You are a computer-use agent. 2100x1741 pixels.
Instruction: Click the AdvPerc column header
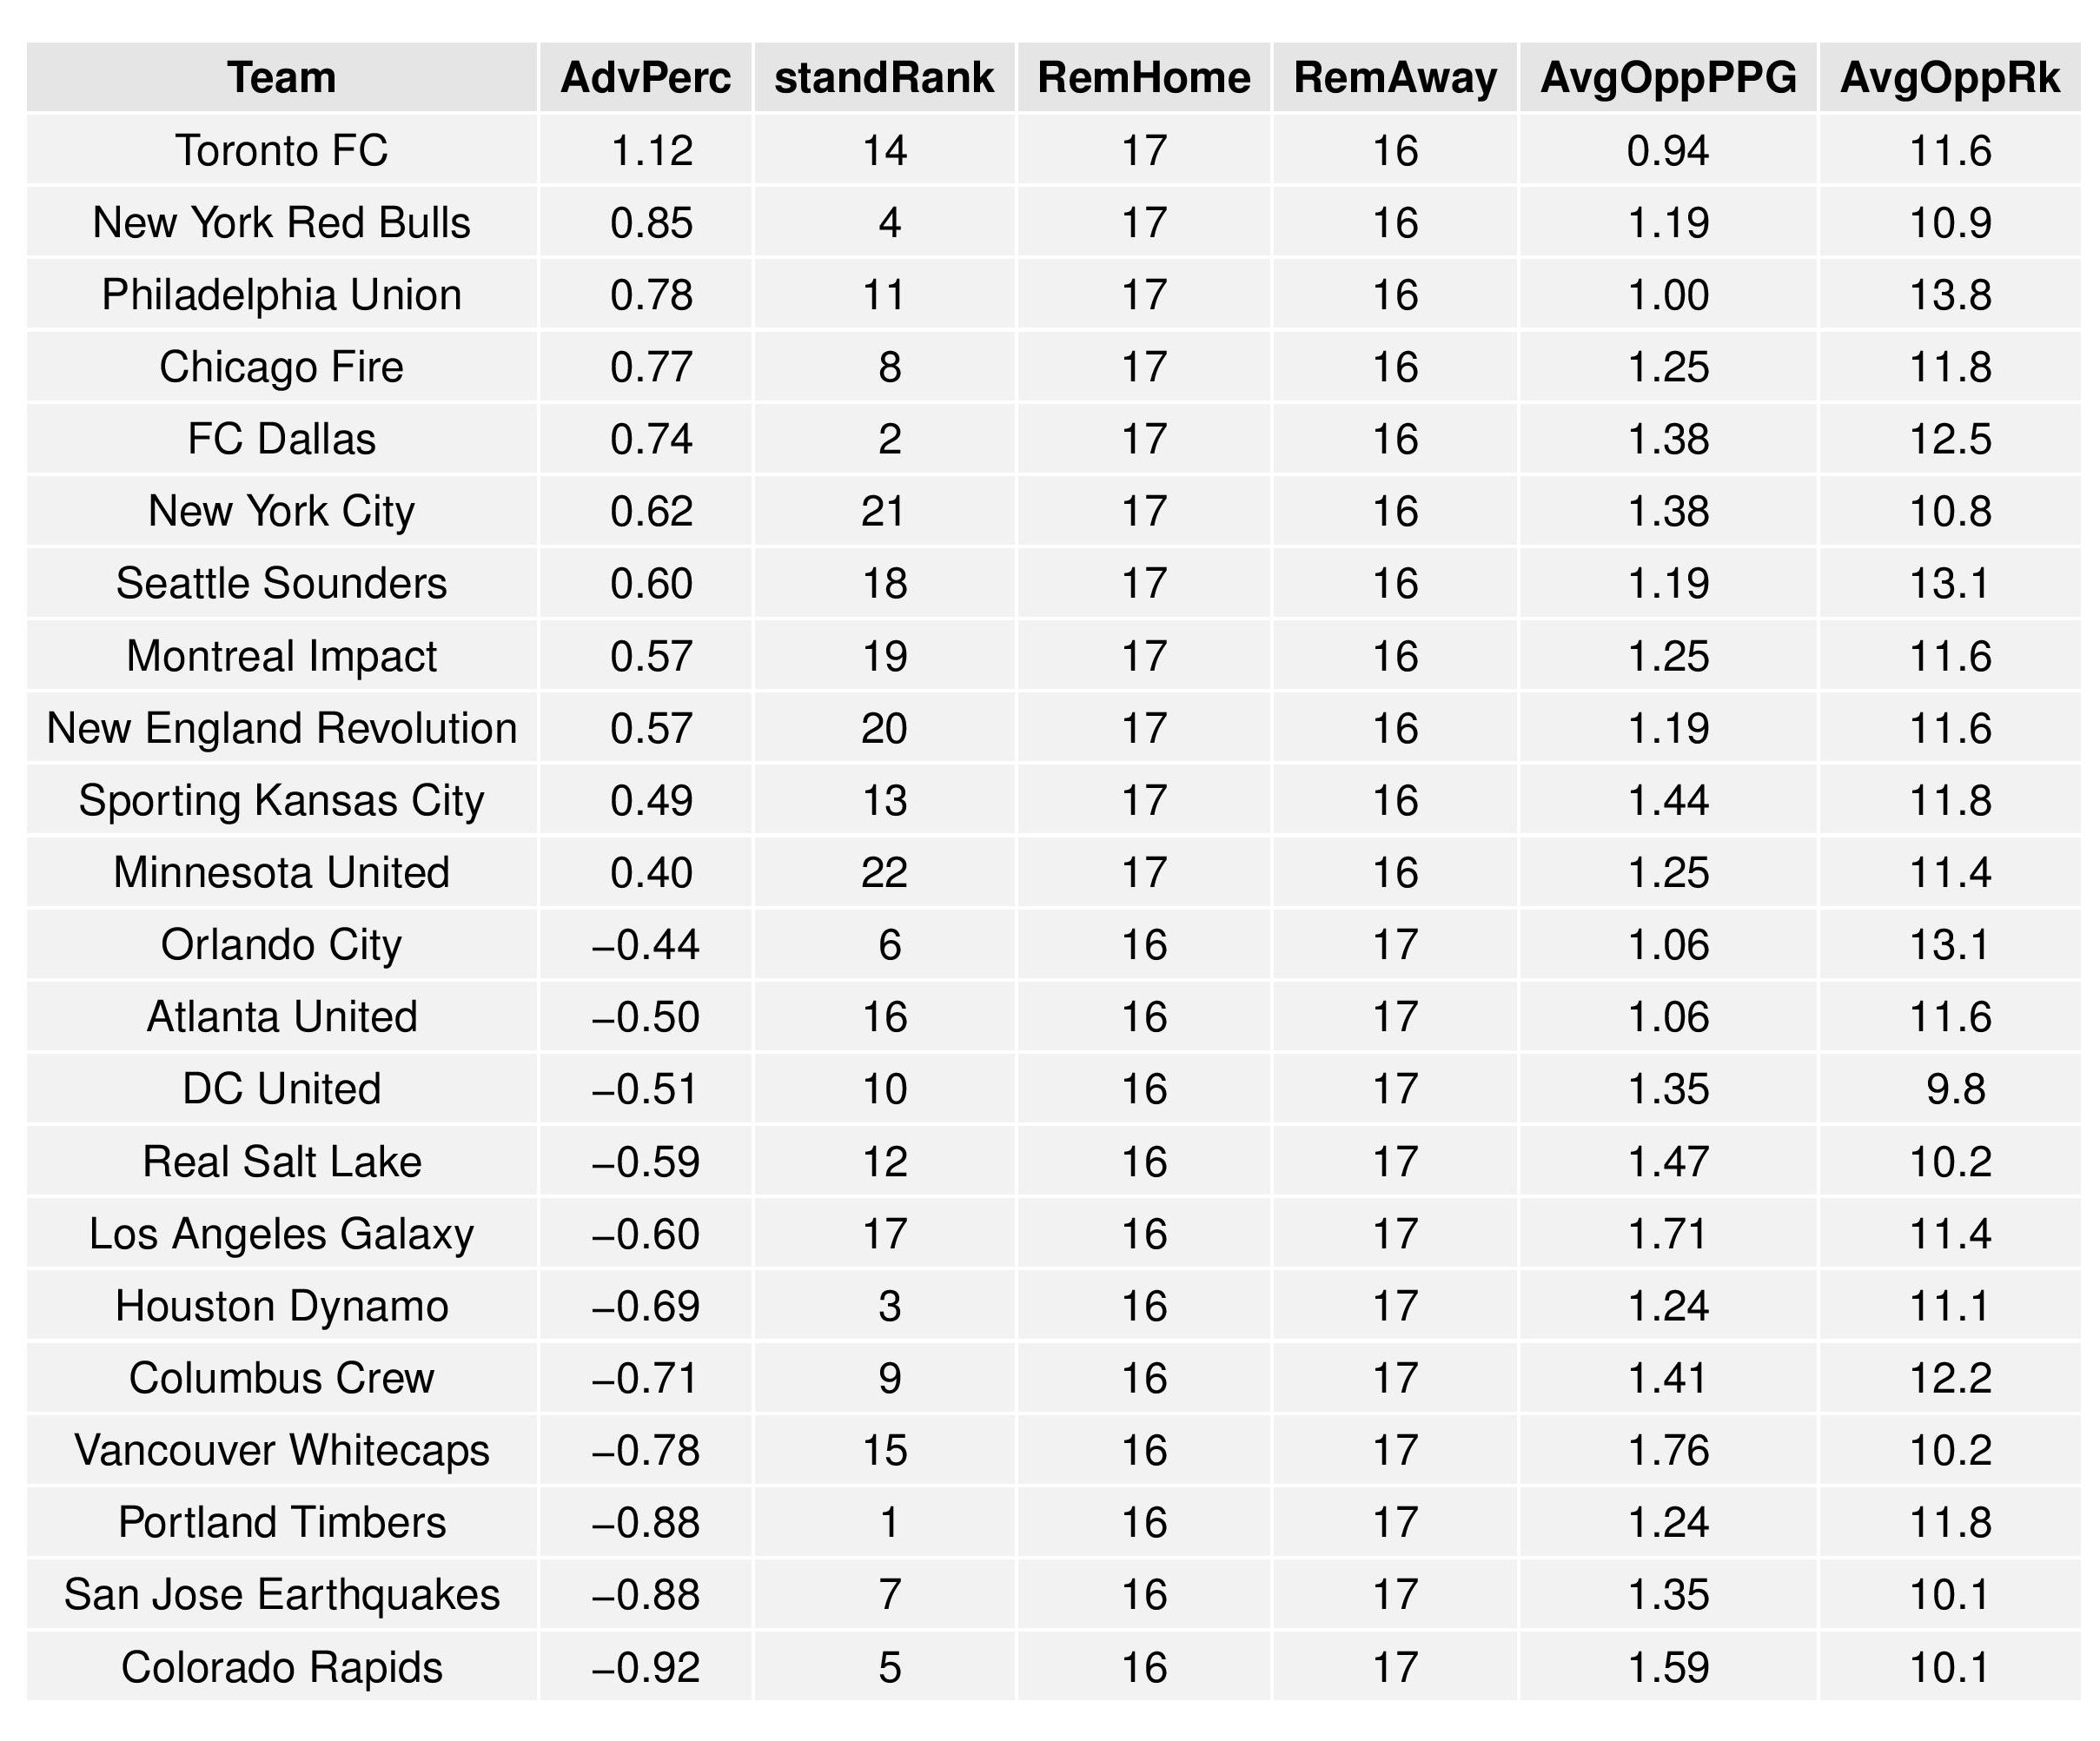tap(645, 78)
